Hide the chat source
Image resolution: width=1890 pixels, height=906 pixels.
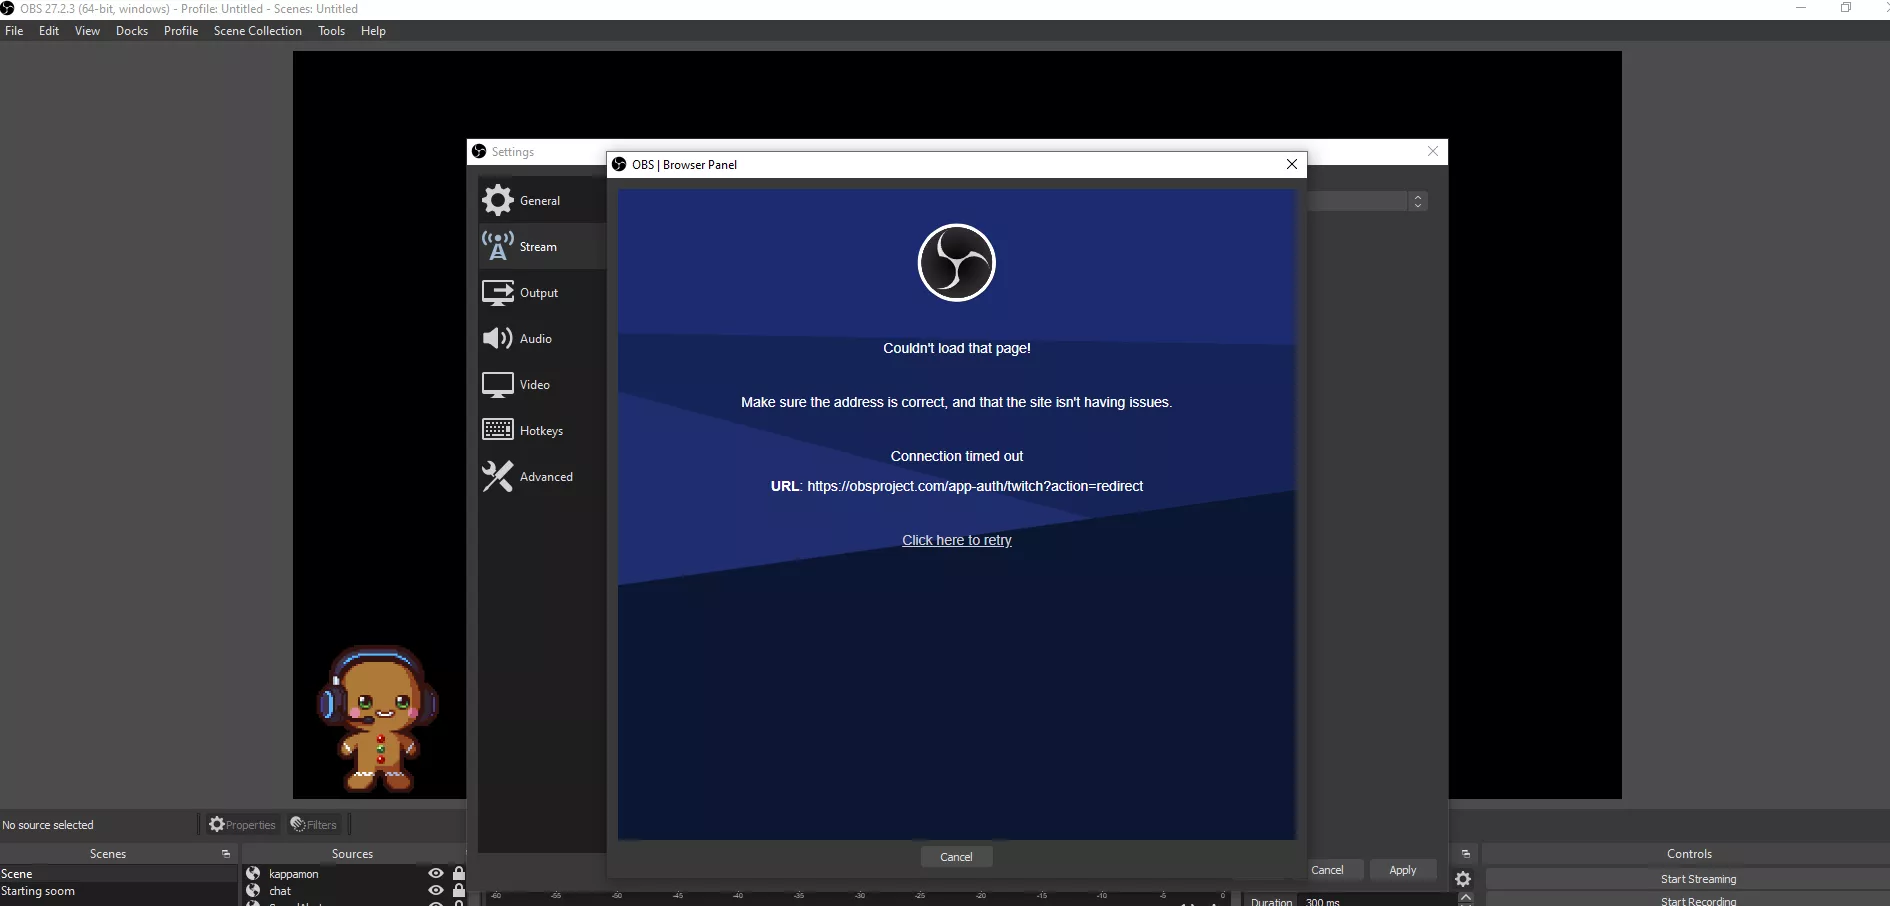[x=434, y=890]
